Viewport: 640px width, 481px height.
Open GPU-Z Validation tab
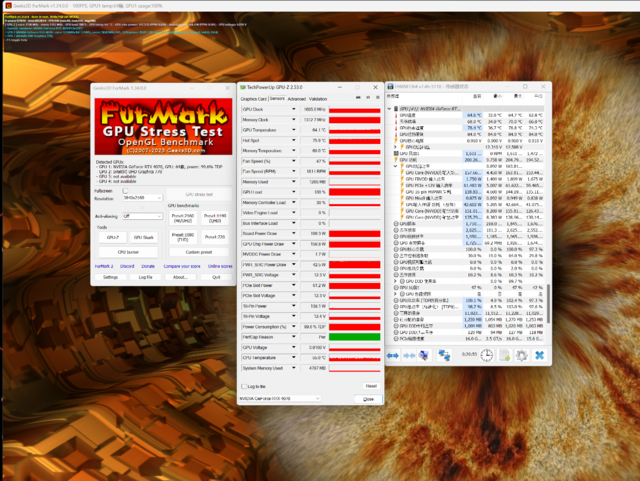(x=318, y=99)
